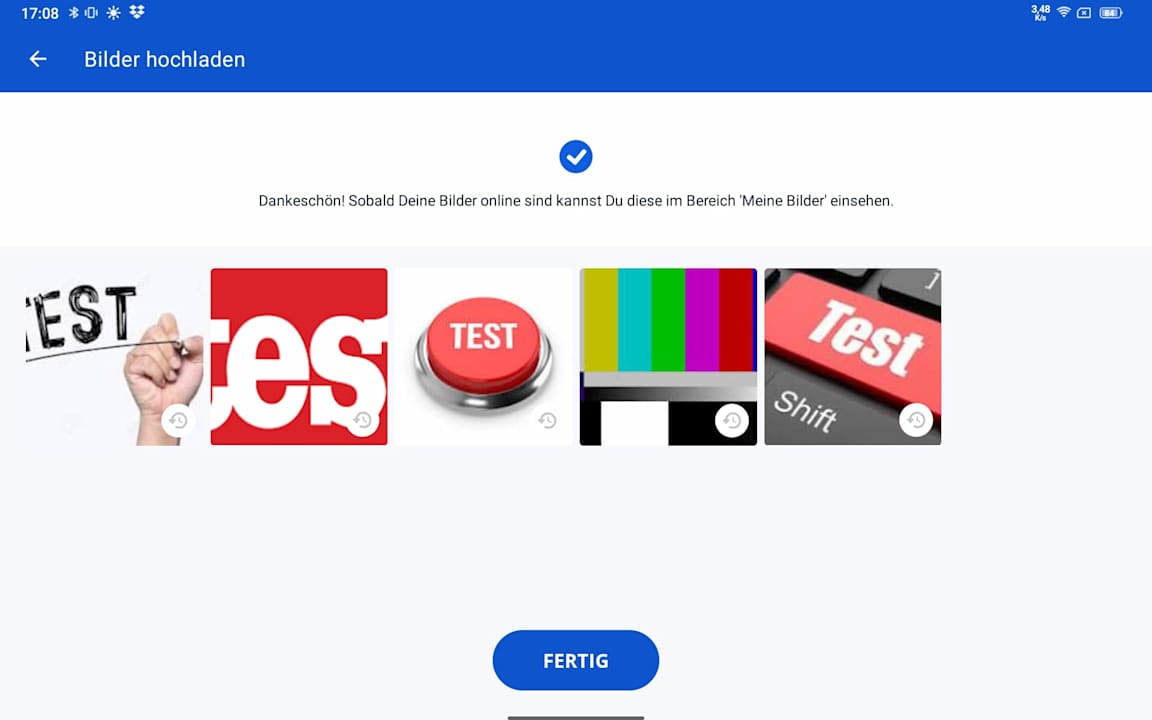Image resolution: width=1152 pixels, height=720 pixels.
Task: Tap pending clock icon on color bars thumbnail
Action: click(732, 420)
